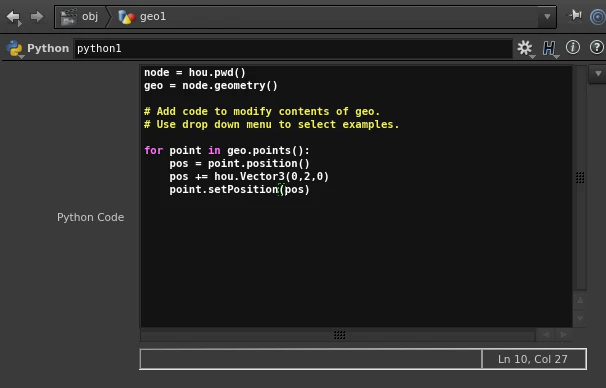Click the empty status message field
The image size is (606, 388).
[311, 359]
